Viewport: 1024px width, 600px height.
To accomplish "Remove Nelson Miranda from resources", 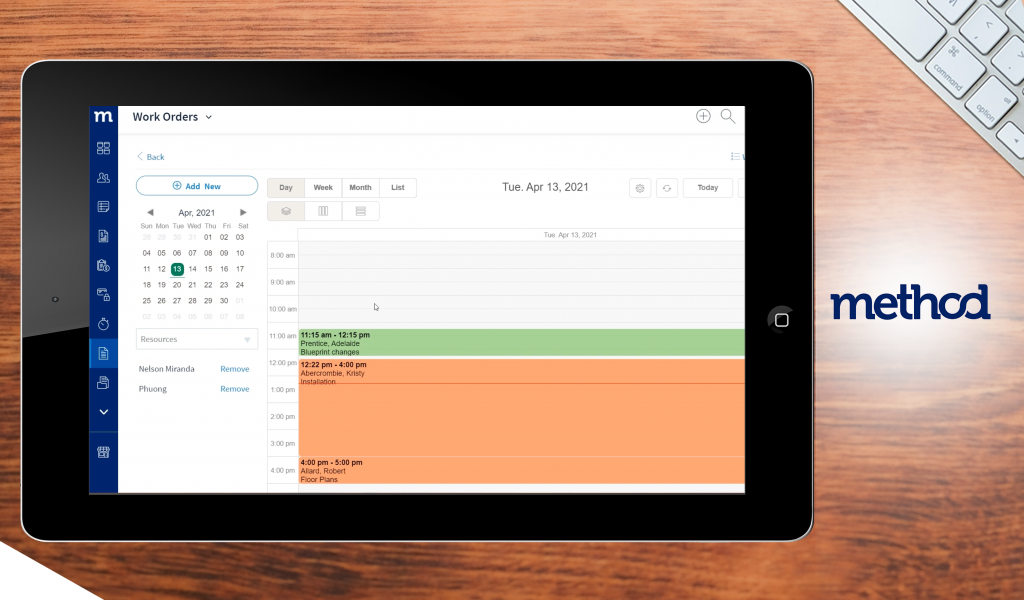I will pos(235,369).
